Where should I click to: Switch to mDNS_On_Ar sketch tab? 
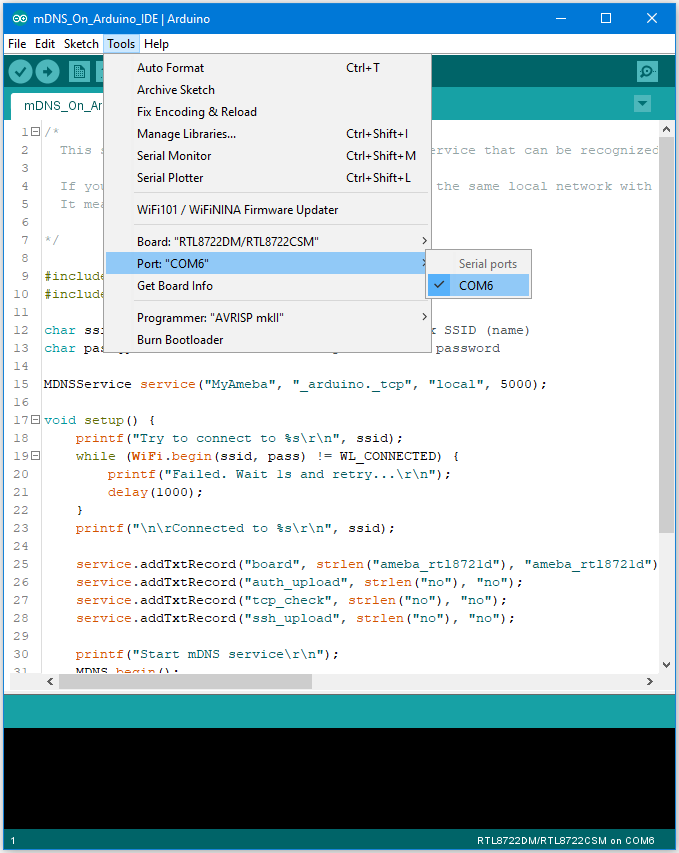(x=57, y=106)
